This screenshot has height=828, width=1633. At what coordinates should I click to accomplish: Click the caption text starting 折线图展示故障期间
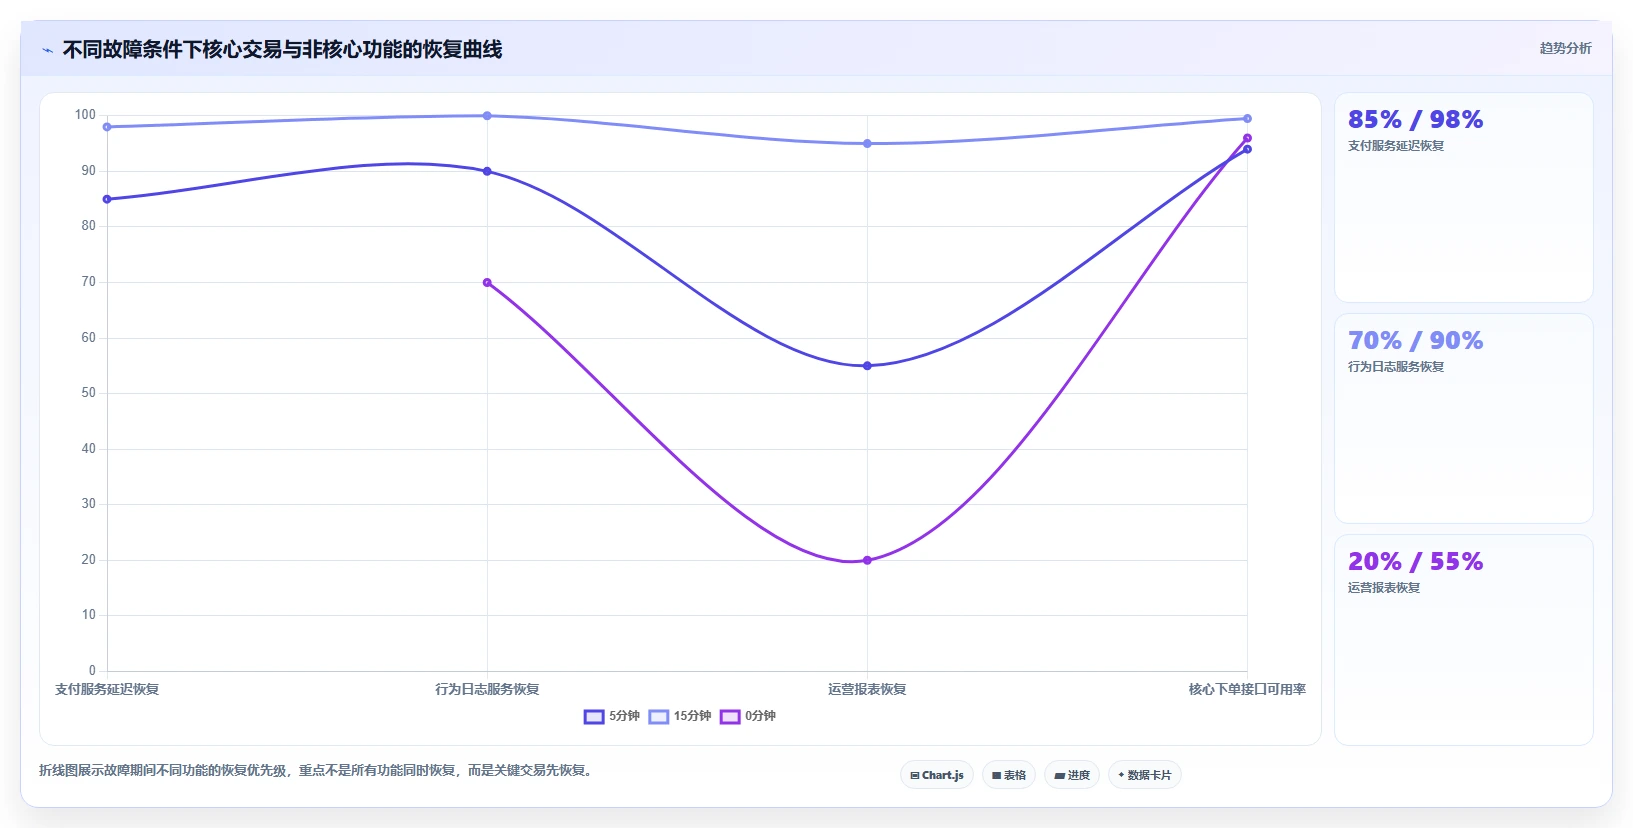pos(317,770)
